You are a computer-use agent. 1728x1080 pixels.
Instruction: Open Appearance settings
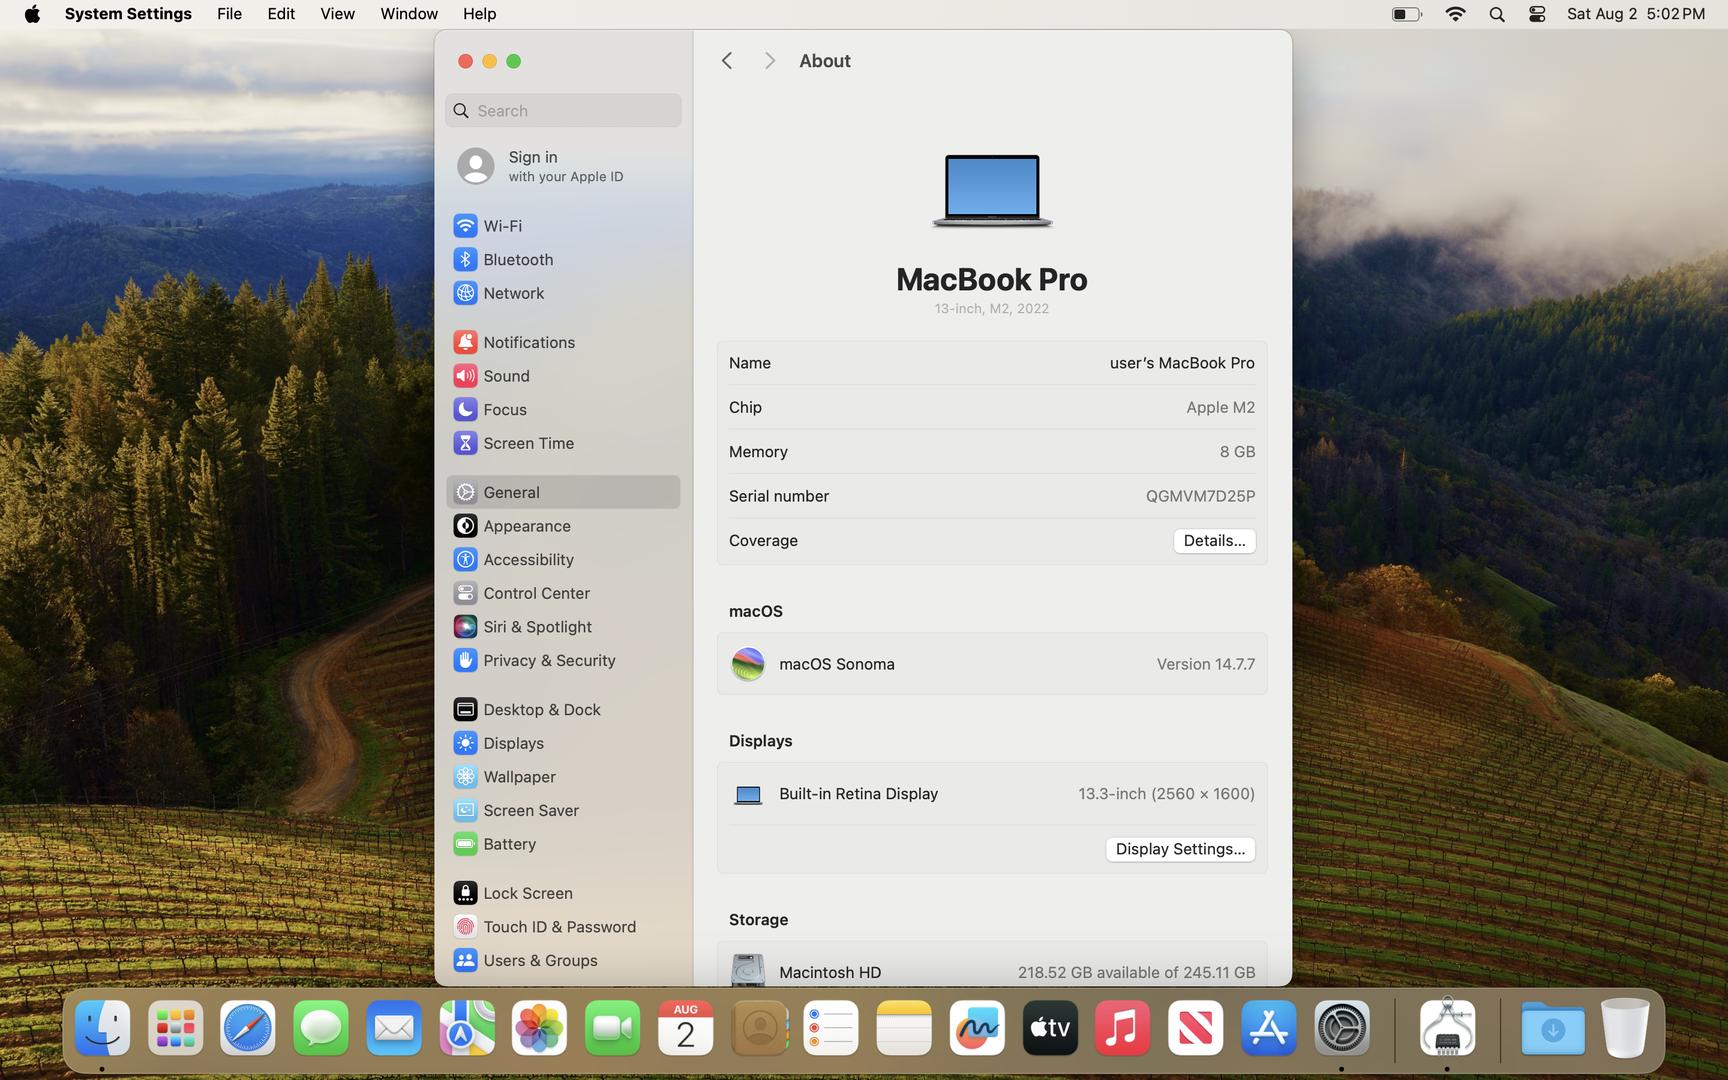click(563, 526)
